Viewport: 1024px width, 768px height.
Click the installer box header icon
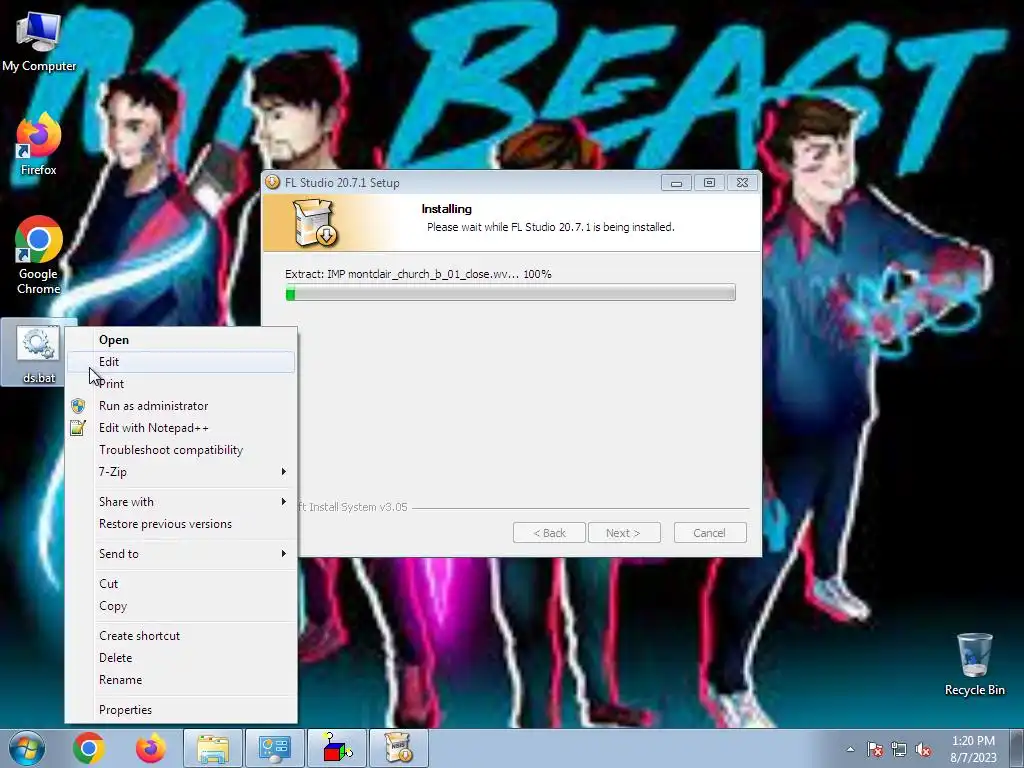(x=315, y=223)
